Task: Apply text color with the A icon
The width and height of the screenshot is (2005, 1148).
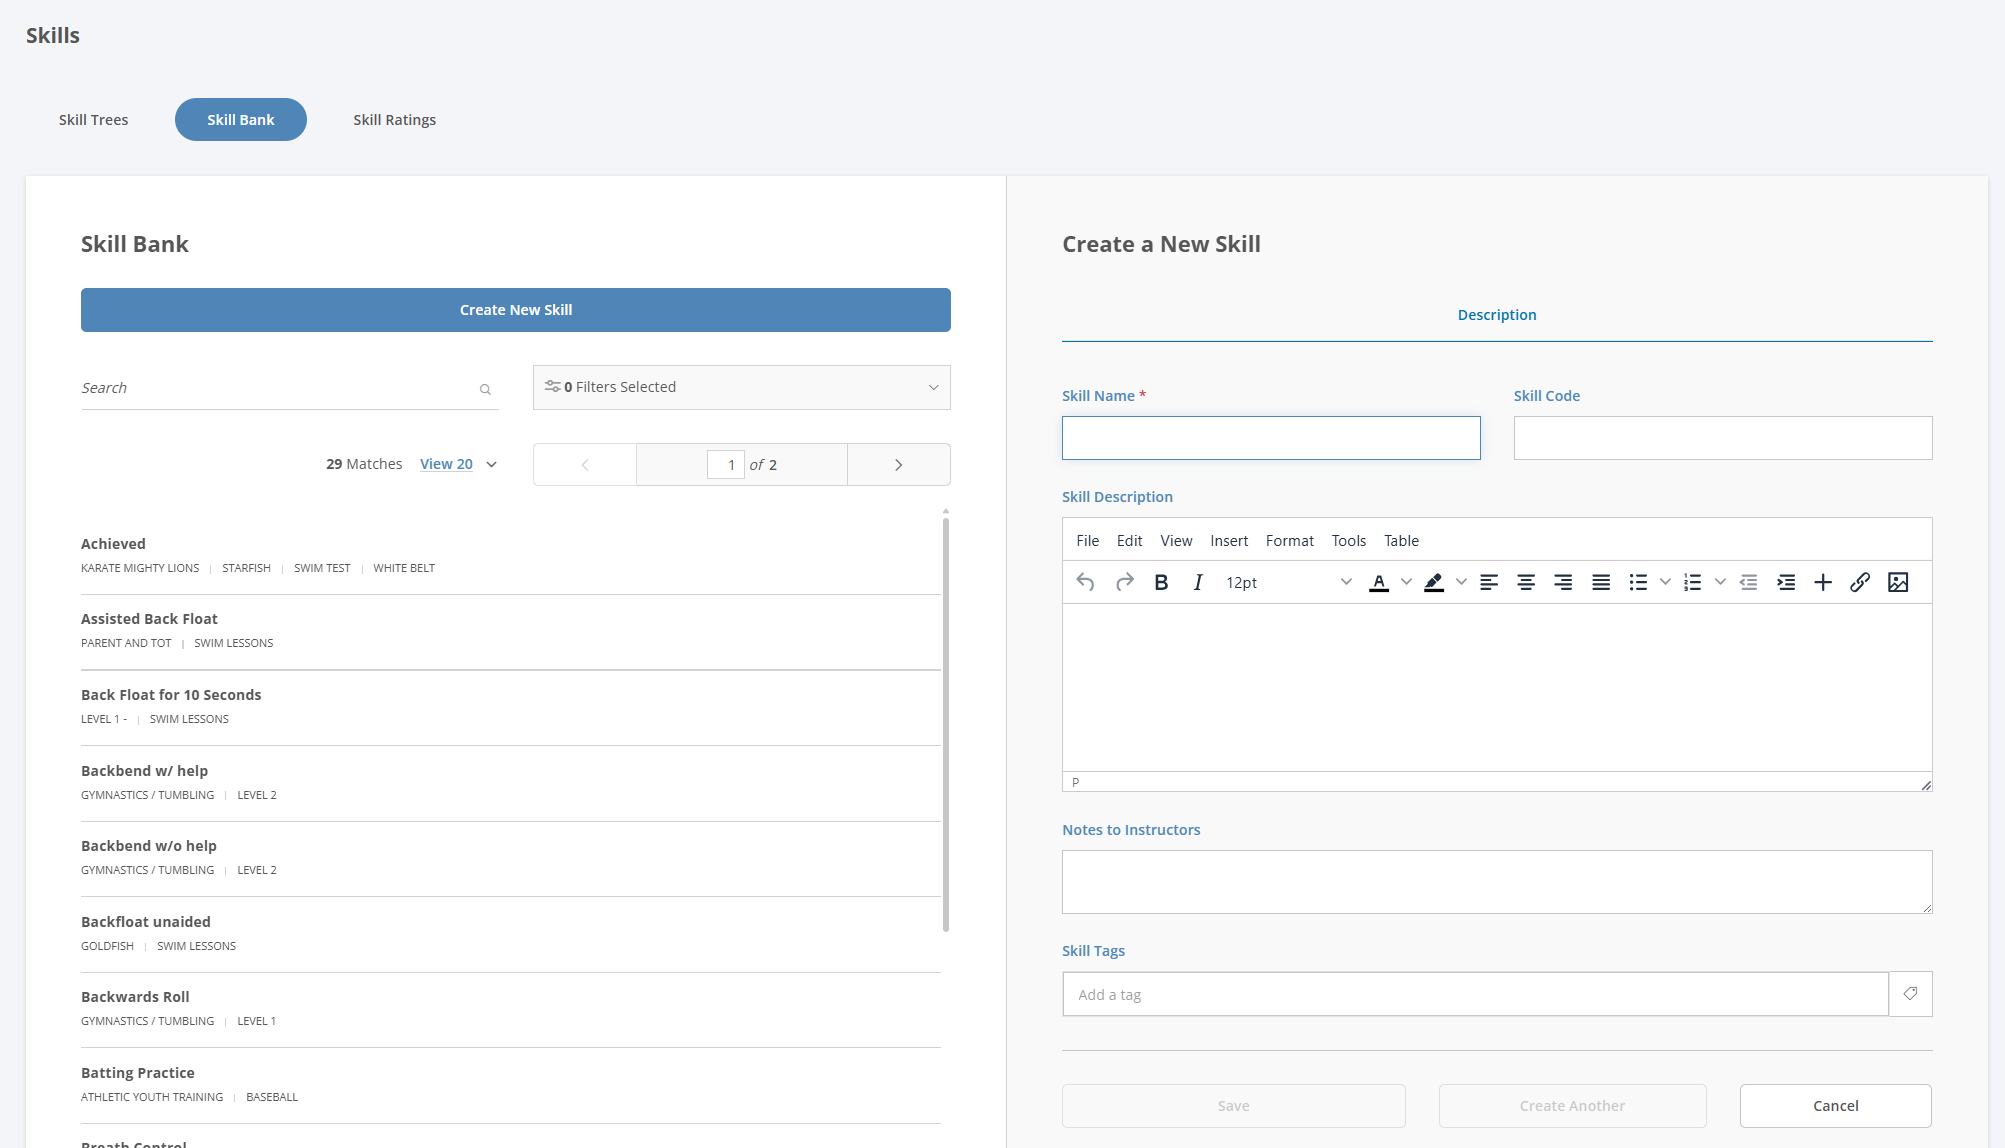Action: click(1379, 582)
